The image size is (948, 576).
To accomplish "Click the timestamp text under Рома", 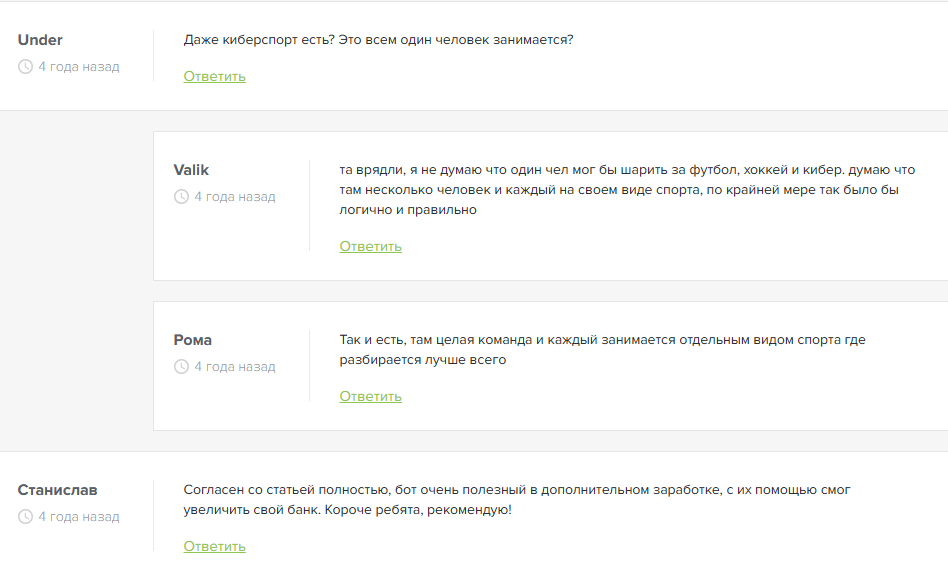I will pos(235,367).
